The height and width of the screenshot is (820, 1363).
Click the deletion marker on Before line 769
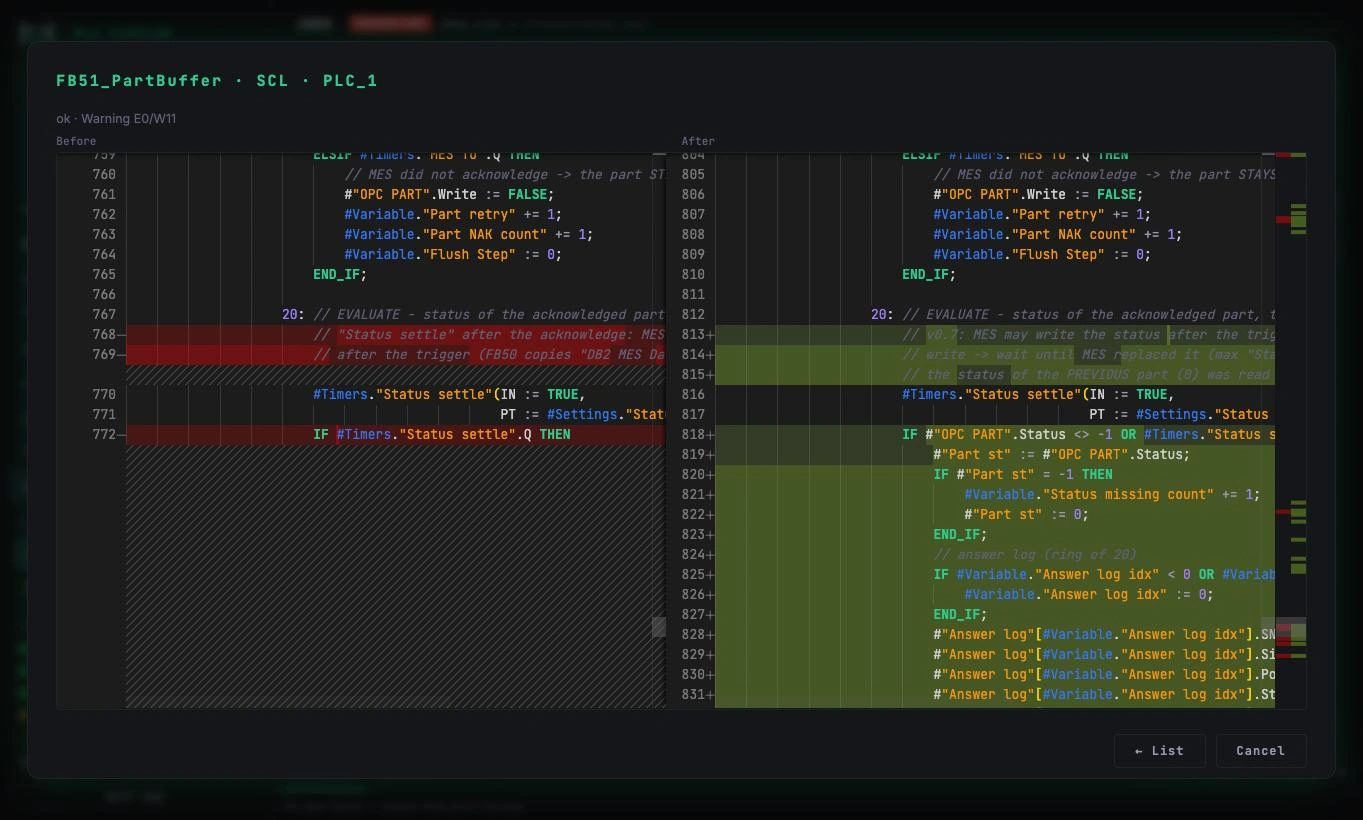tap(121, 355)
